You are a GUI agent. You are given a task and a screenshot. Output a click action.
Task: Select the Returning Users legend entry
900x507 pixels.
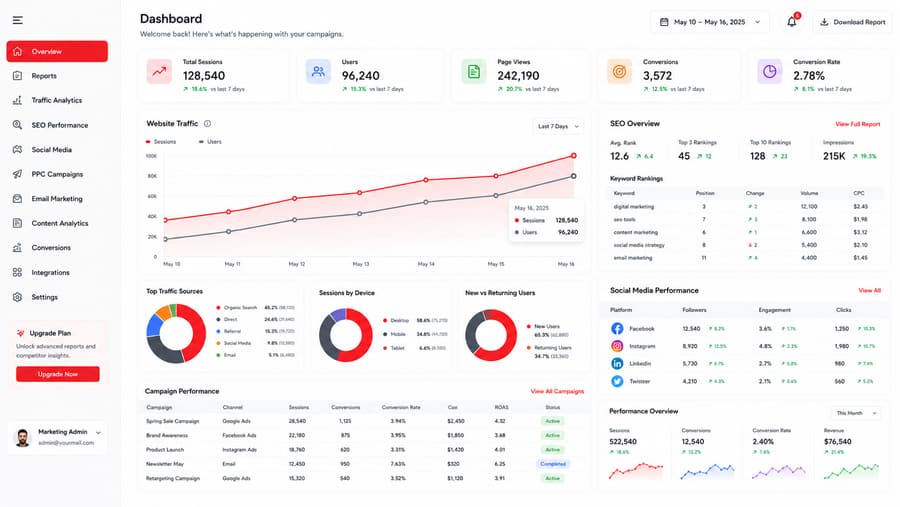(548, 351)
